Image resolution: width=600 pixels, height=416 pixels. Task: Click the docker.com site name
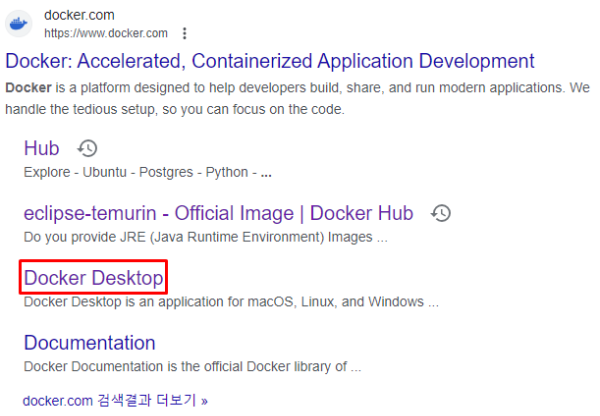79,15
